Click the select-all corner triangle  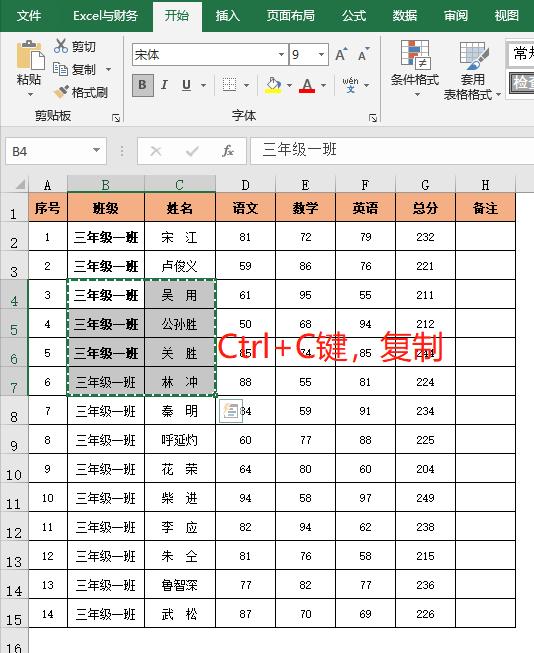(20, 184)
